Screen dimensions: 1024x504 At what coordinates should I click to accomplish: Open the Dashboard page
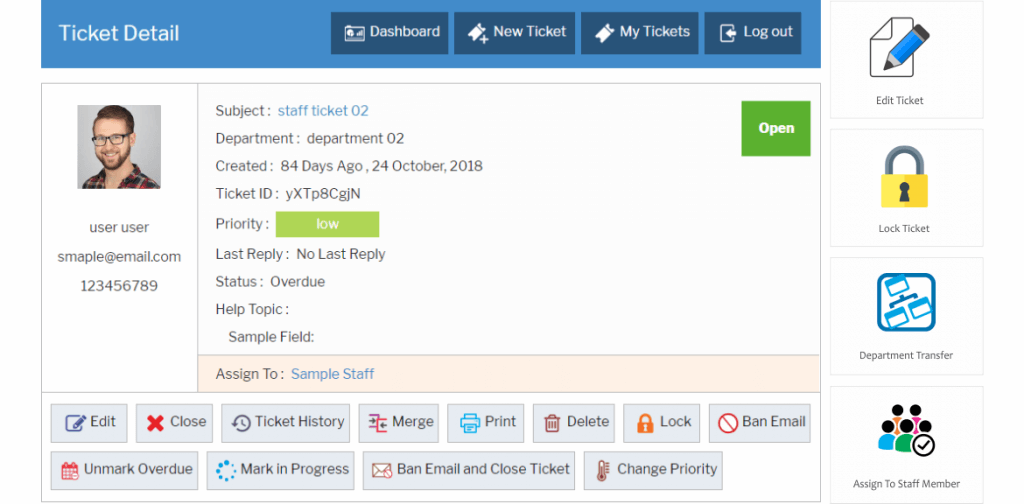click(389, 33)
